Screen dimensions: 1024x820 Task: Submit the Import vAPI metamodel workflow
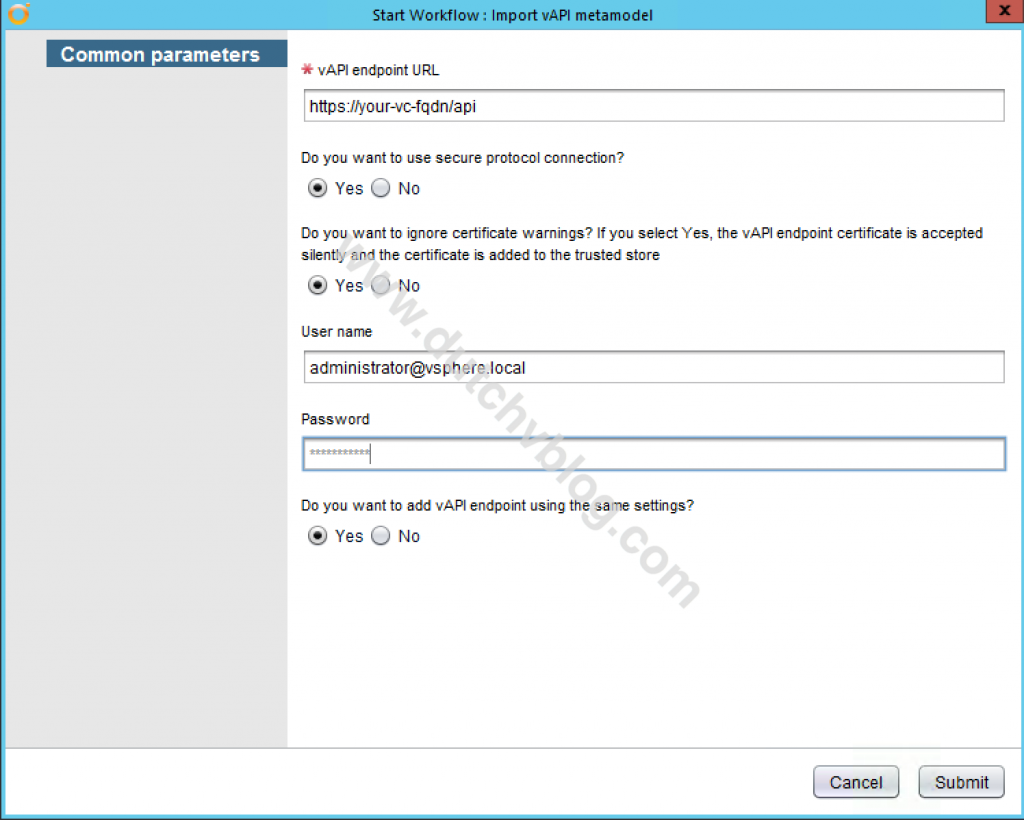coord(960,782)
